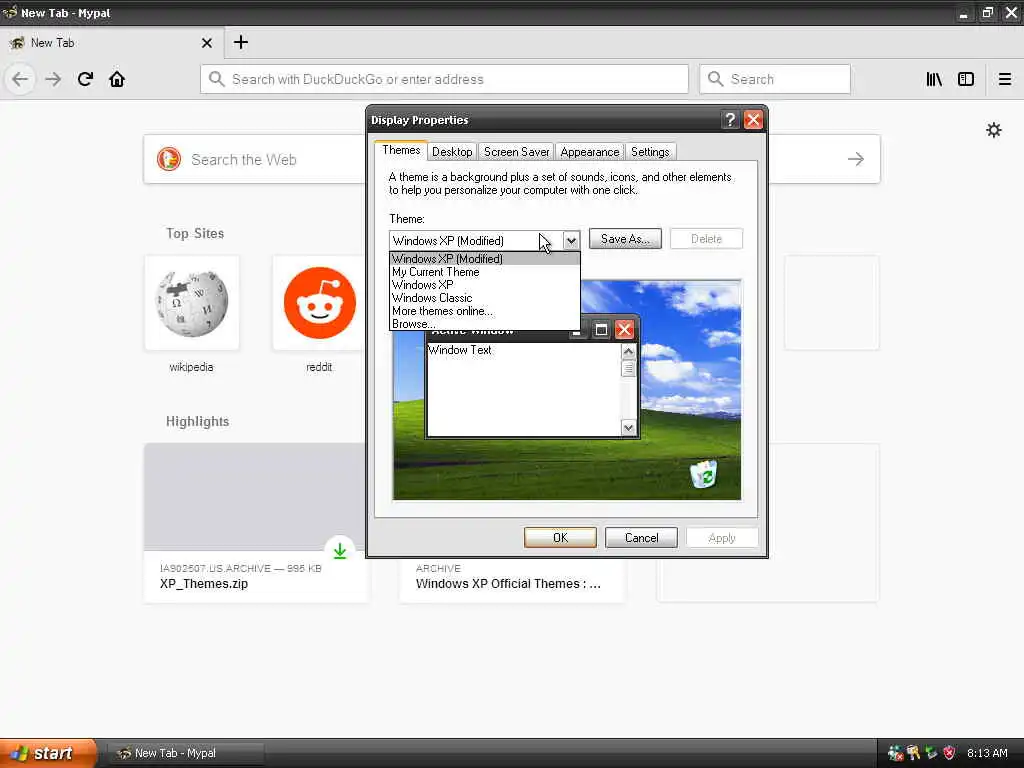Click the magnifier icon in the address bar
The height and width of the screenshot is (768, 1024).
(x=216, y=79)
